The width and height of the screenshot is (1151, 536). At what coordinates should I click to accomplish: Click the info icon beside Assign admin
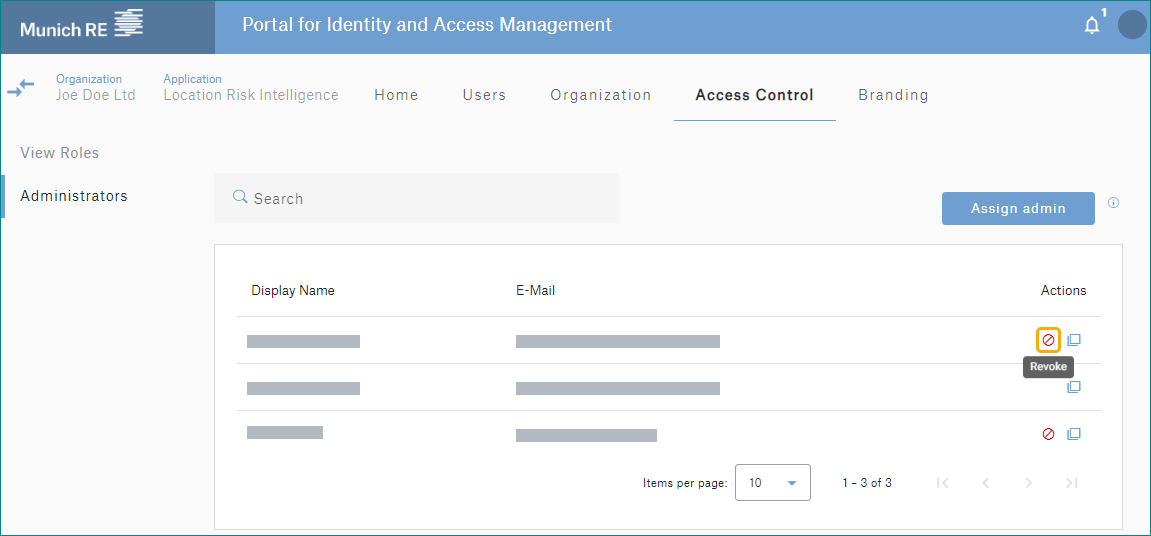pyautogui.click(x=1114, y=203)
